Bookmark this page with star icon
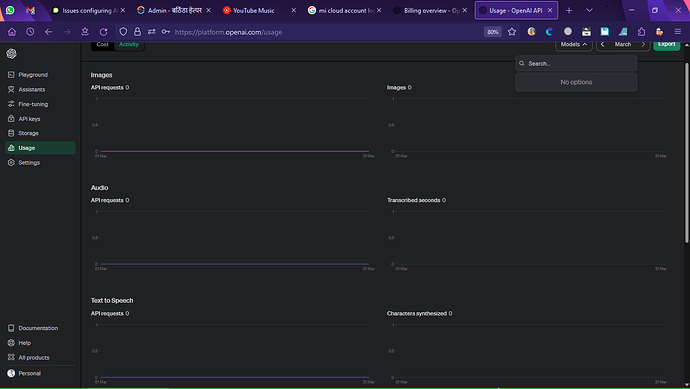This screenshot has height=389, width=690. click(x=512, y=32)
